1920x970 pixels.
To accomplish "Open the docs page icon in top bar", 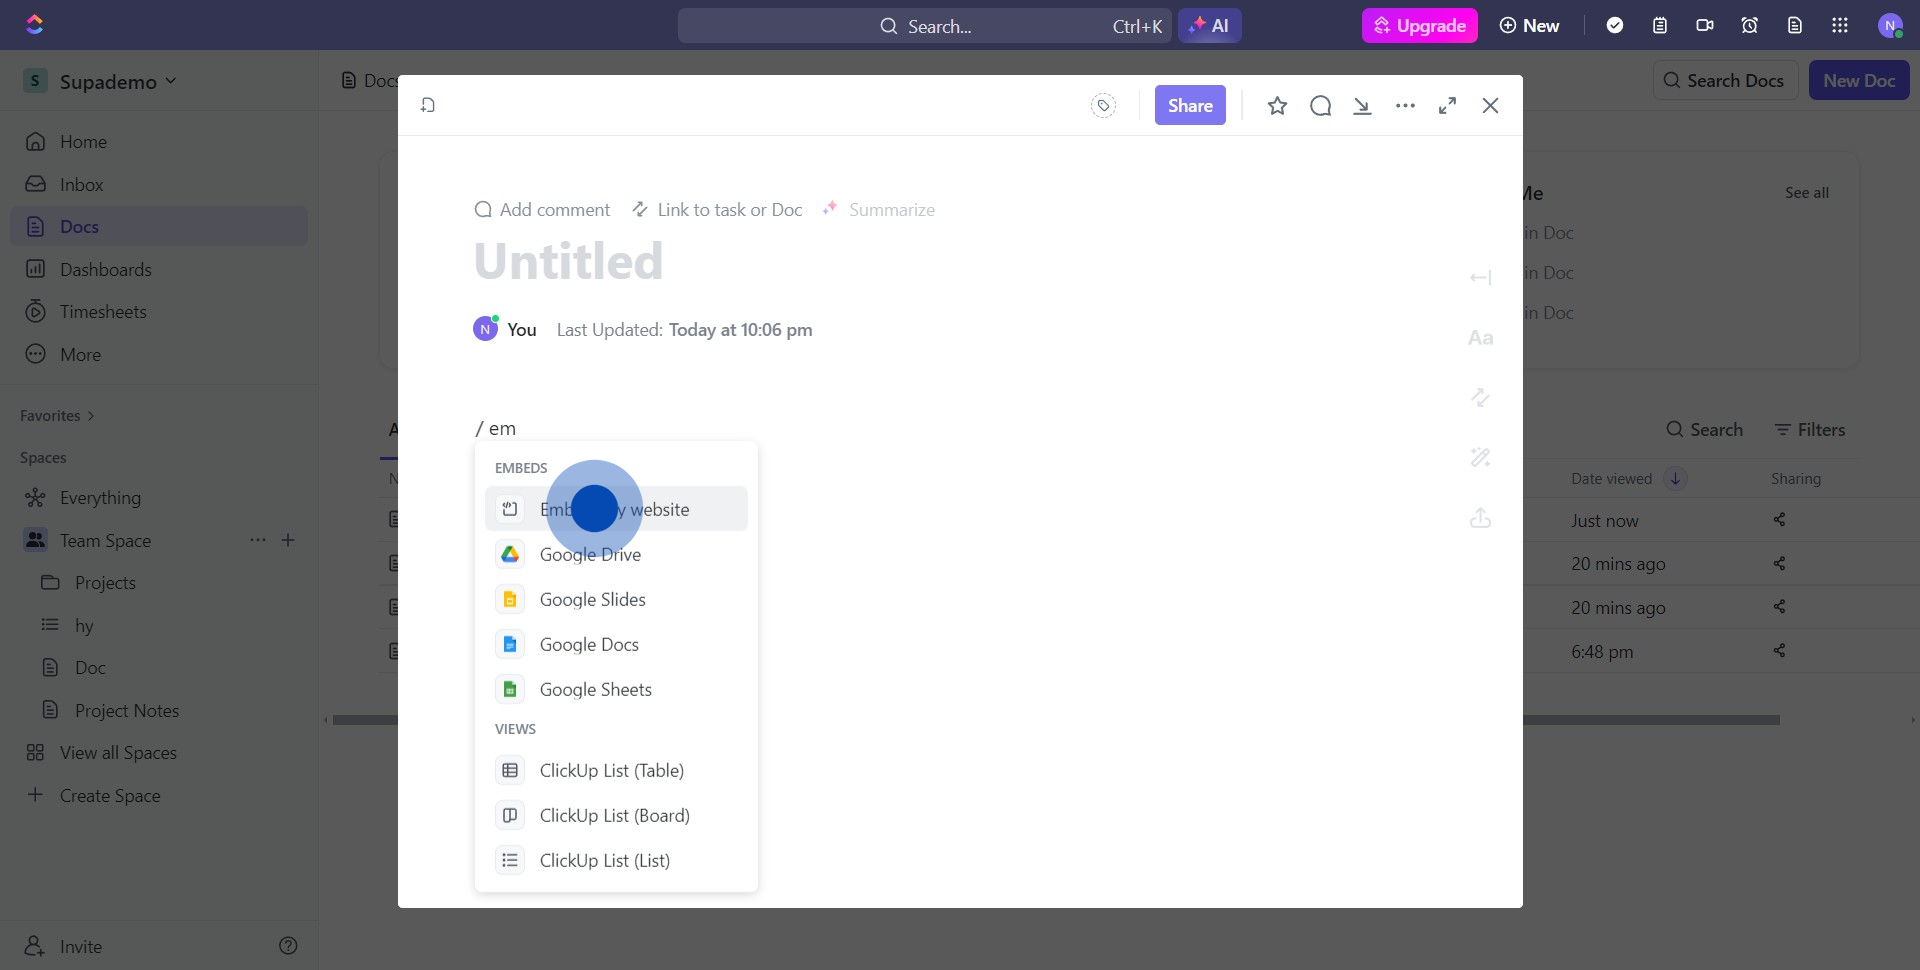I will 1795,26.
